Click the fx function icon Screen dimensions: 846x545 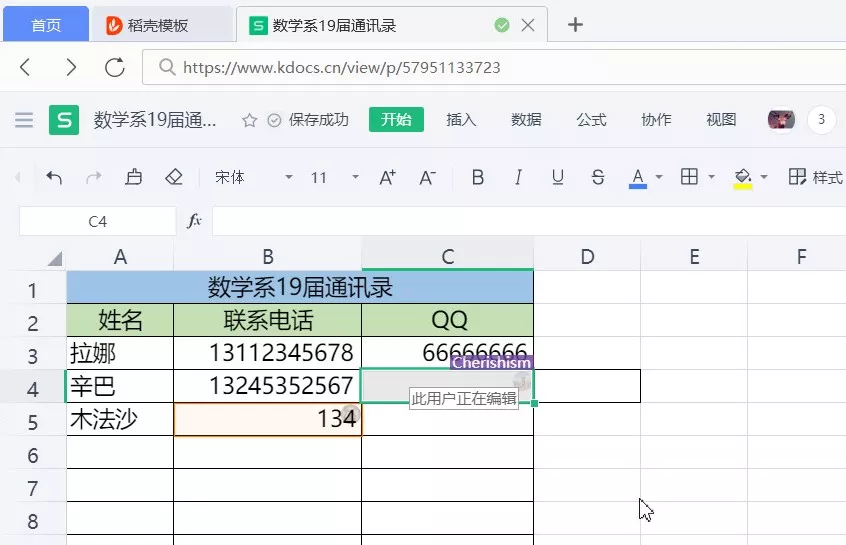(194, 221)
